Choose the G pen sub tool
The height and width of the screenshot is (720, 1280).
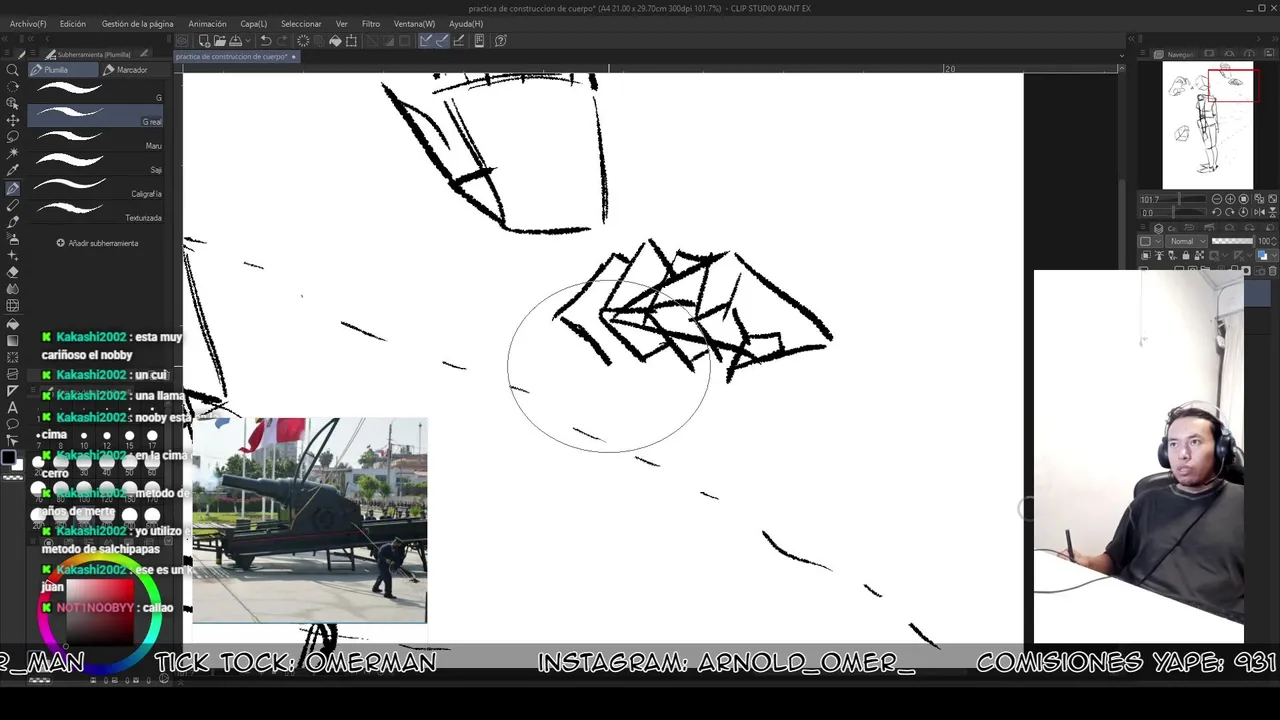coord(96,91)
